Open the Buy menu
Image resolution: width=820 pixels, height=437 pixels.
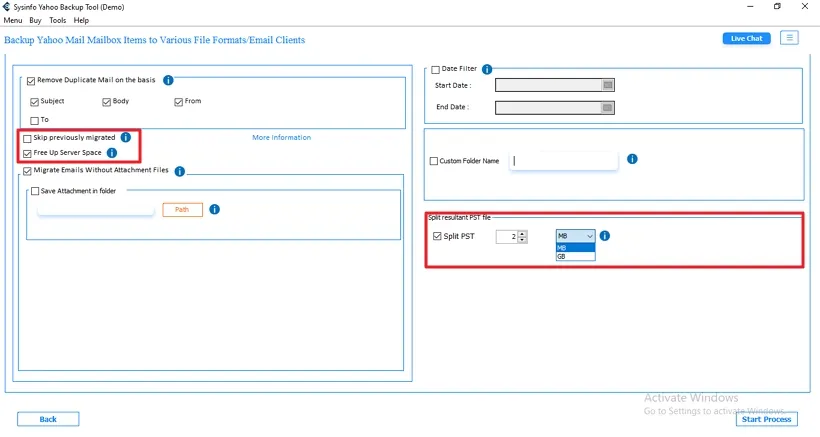point(35,20)
